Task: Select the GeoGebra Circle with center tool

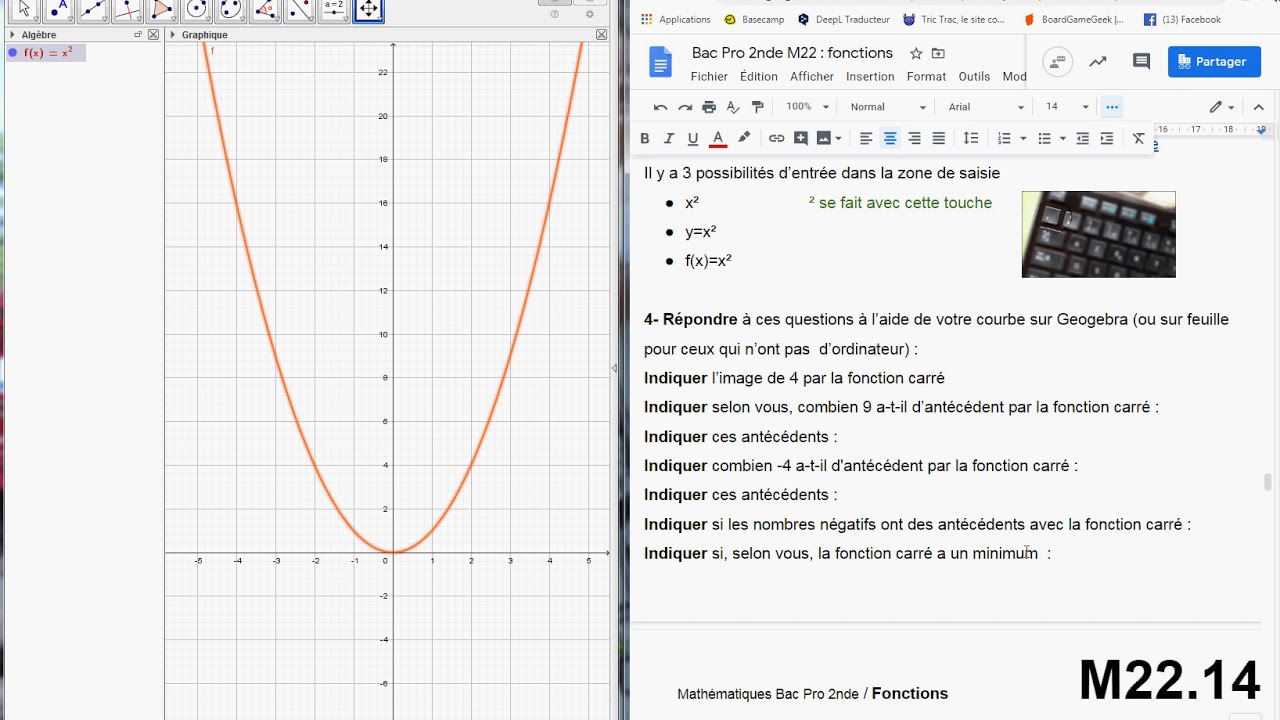Action: tap(197, 10)
